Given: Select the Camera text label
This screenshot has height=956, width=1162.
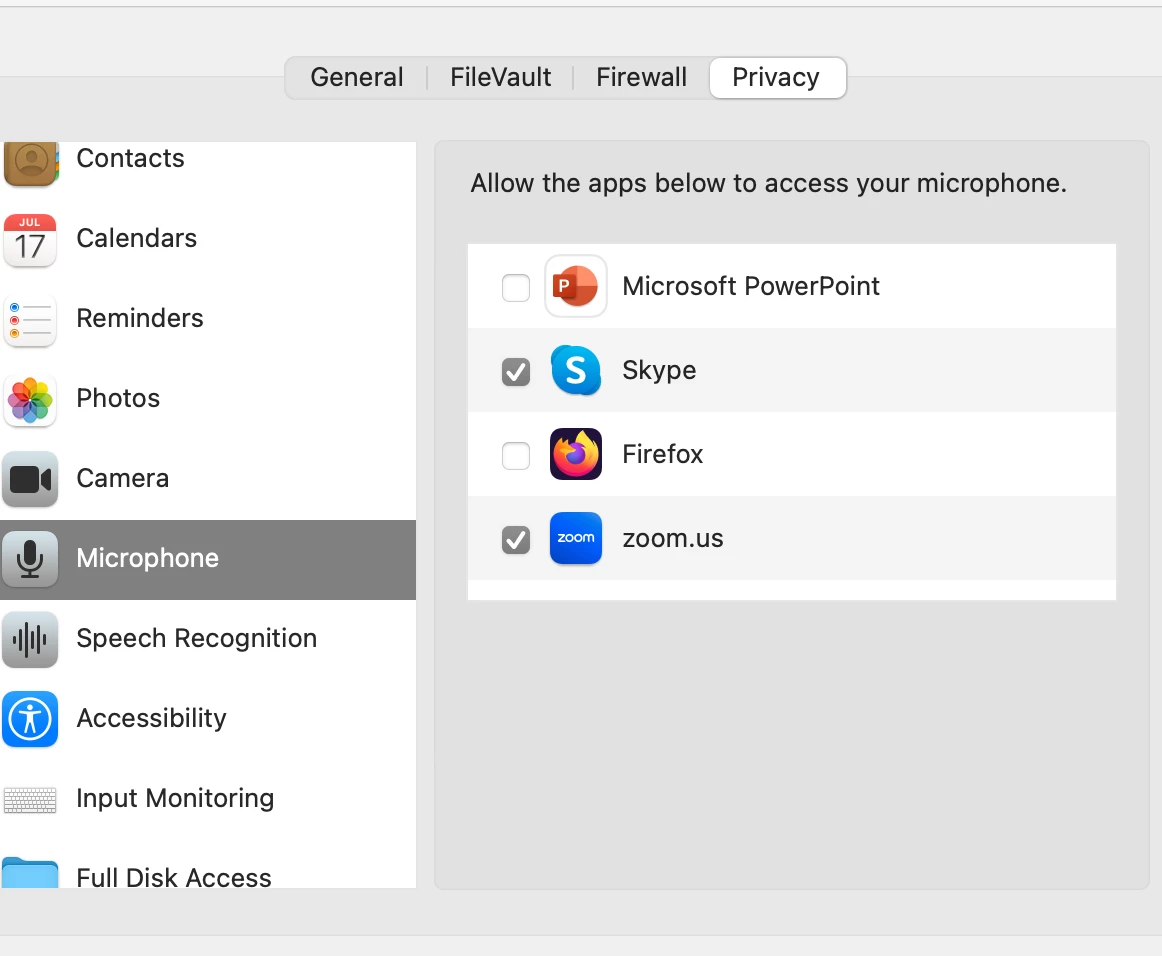Looking at the screenshot, I should 122,478.
